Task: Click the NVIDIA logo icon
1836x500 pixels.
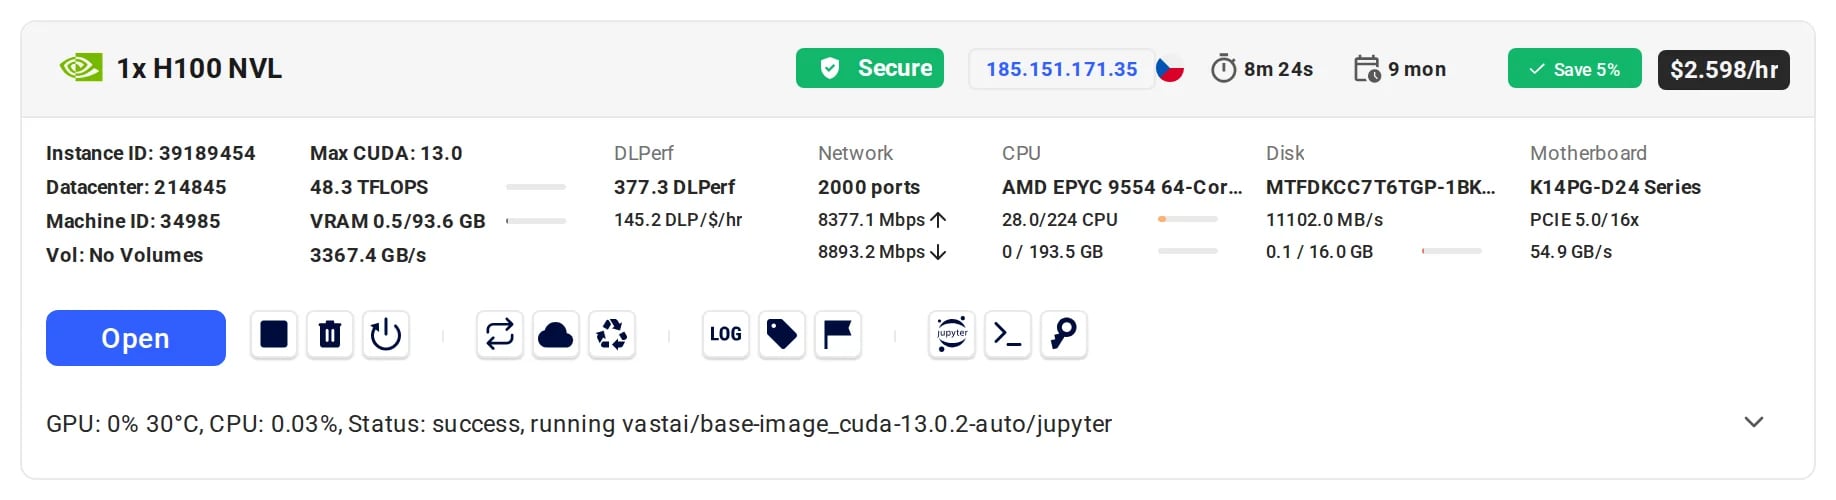Action: click(x=81, y=68)
